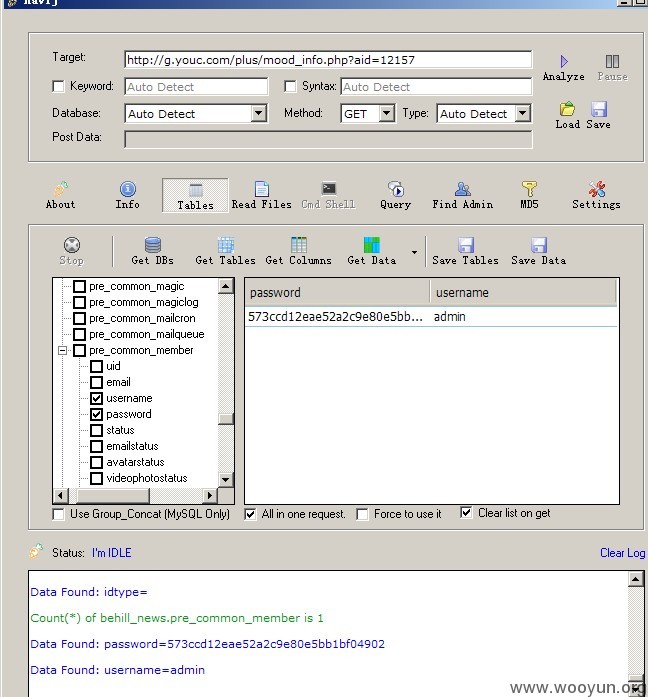Enable the Keyword checkbox
Screen dimensions: 648x697
click(x=58, y=86)
